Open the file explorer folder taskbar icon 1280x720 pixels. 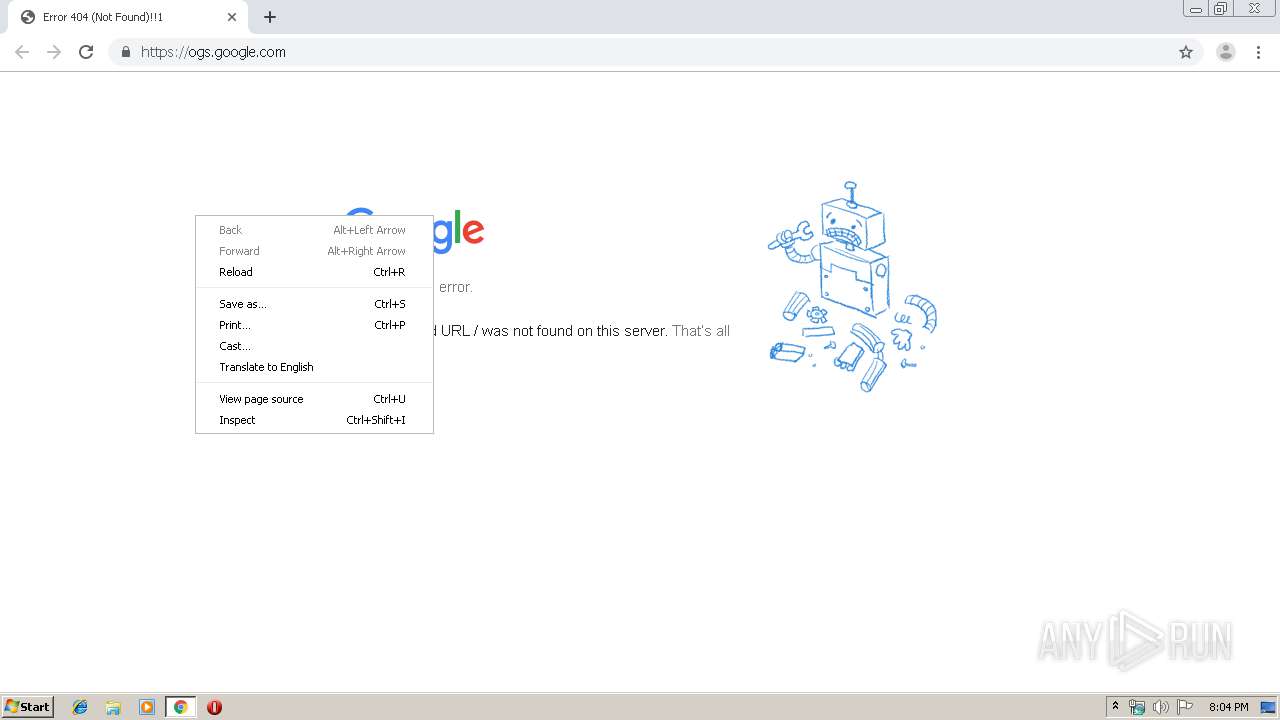click(113, 707)
